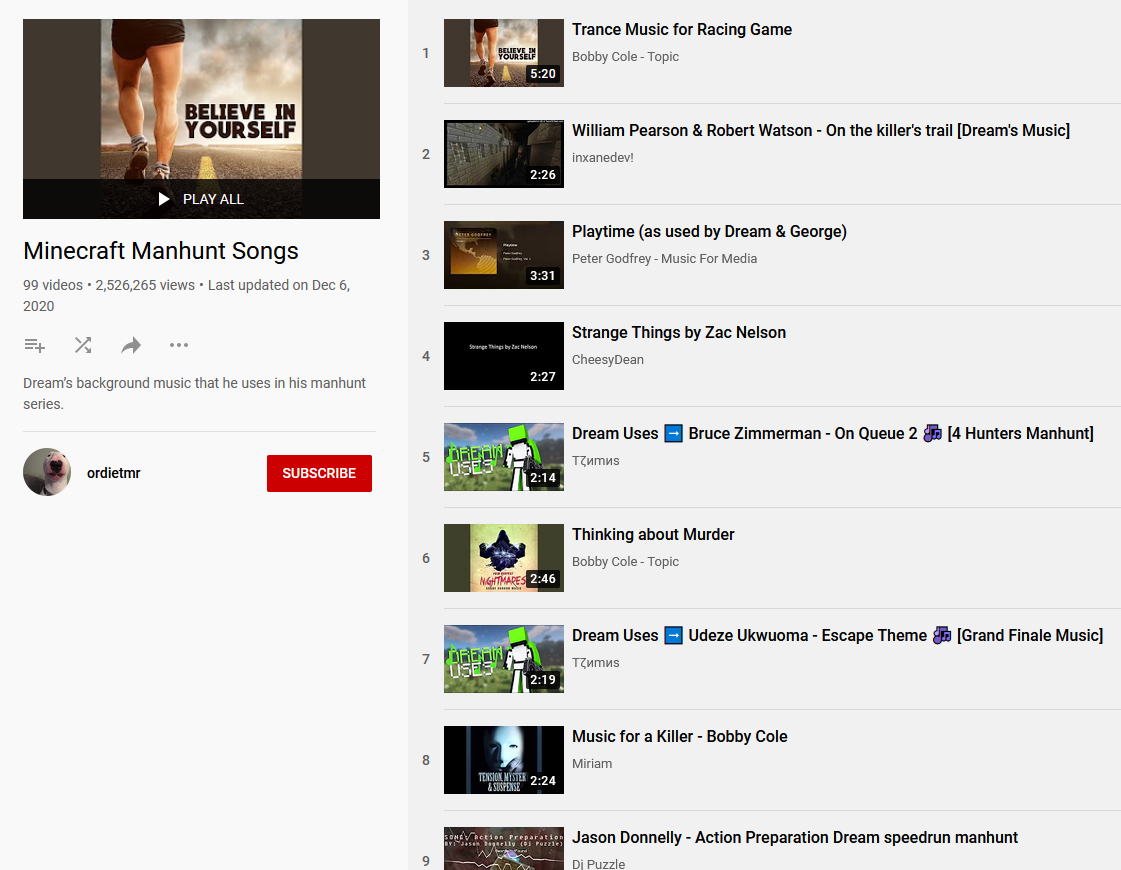The width and height of the screenshot is (1121, 870).
Task: Open the ordietmr channel name link
Action: click(x=114, y=473)
